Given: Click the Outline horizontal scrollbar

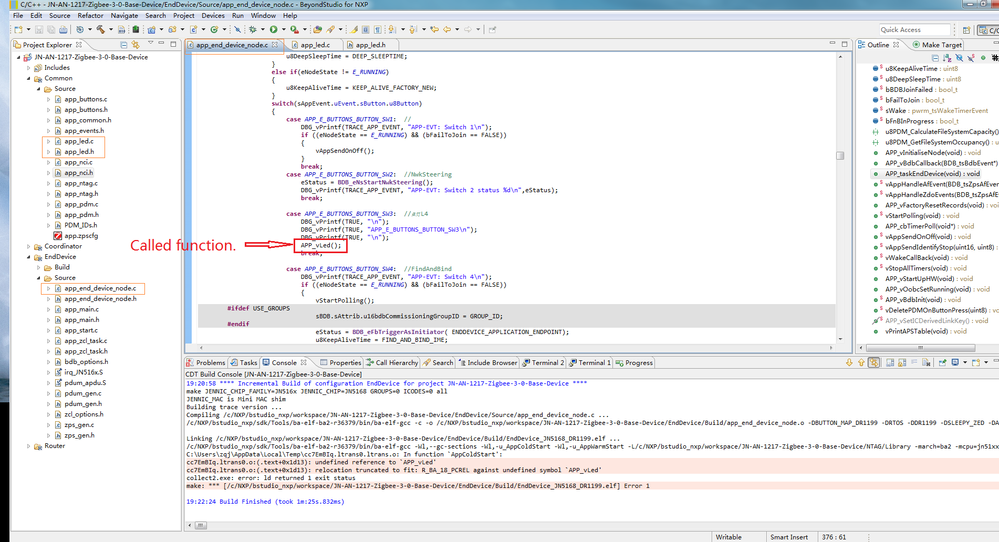Looking at the screenshot, I should tap(920, 348).
